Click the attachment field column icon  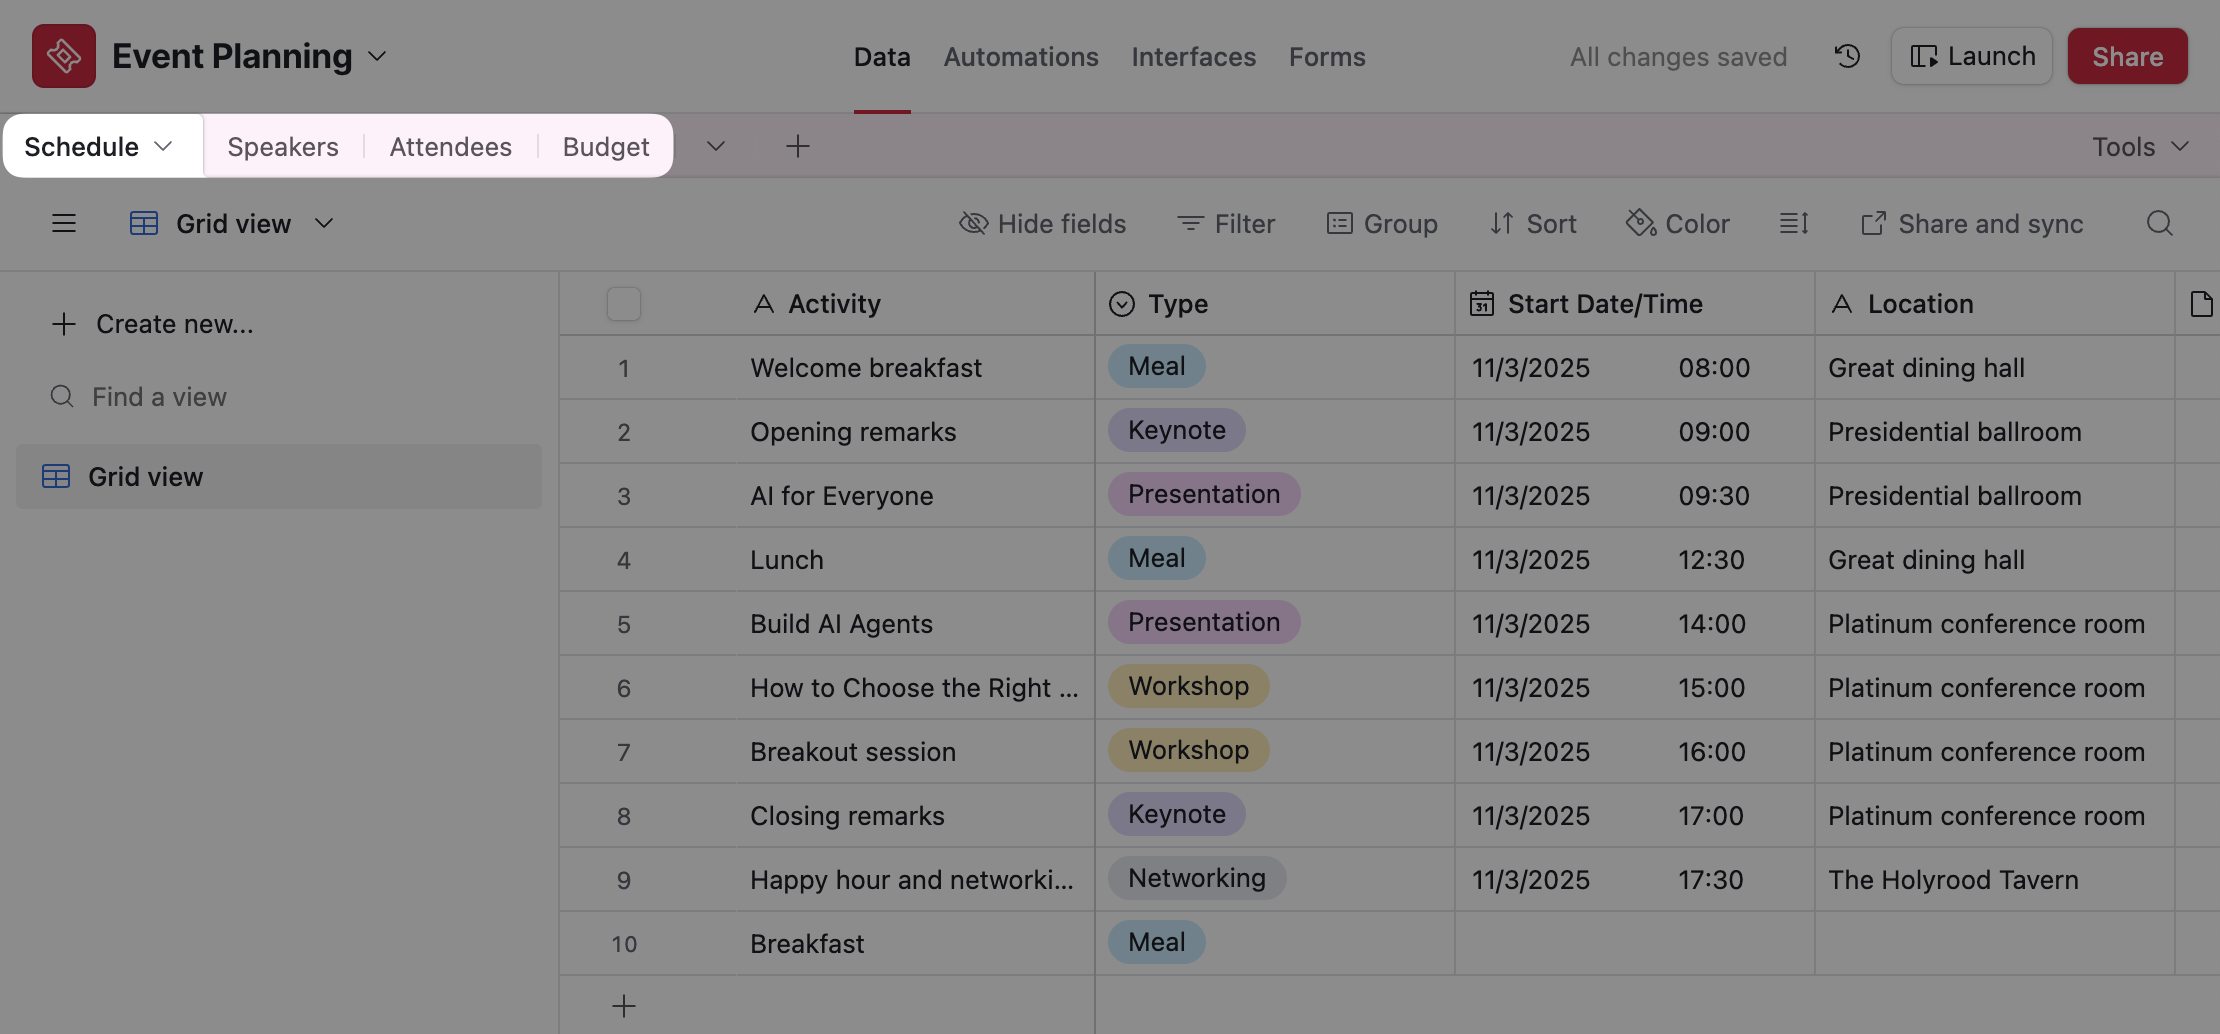[2200, 304]
